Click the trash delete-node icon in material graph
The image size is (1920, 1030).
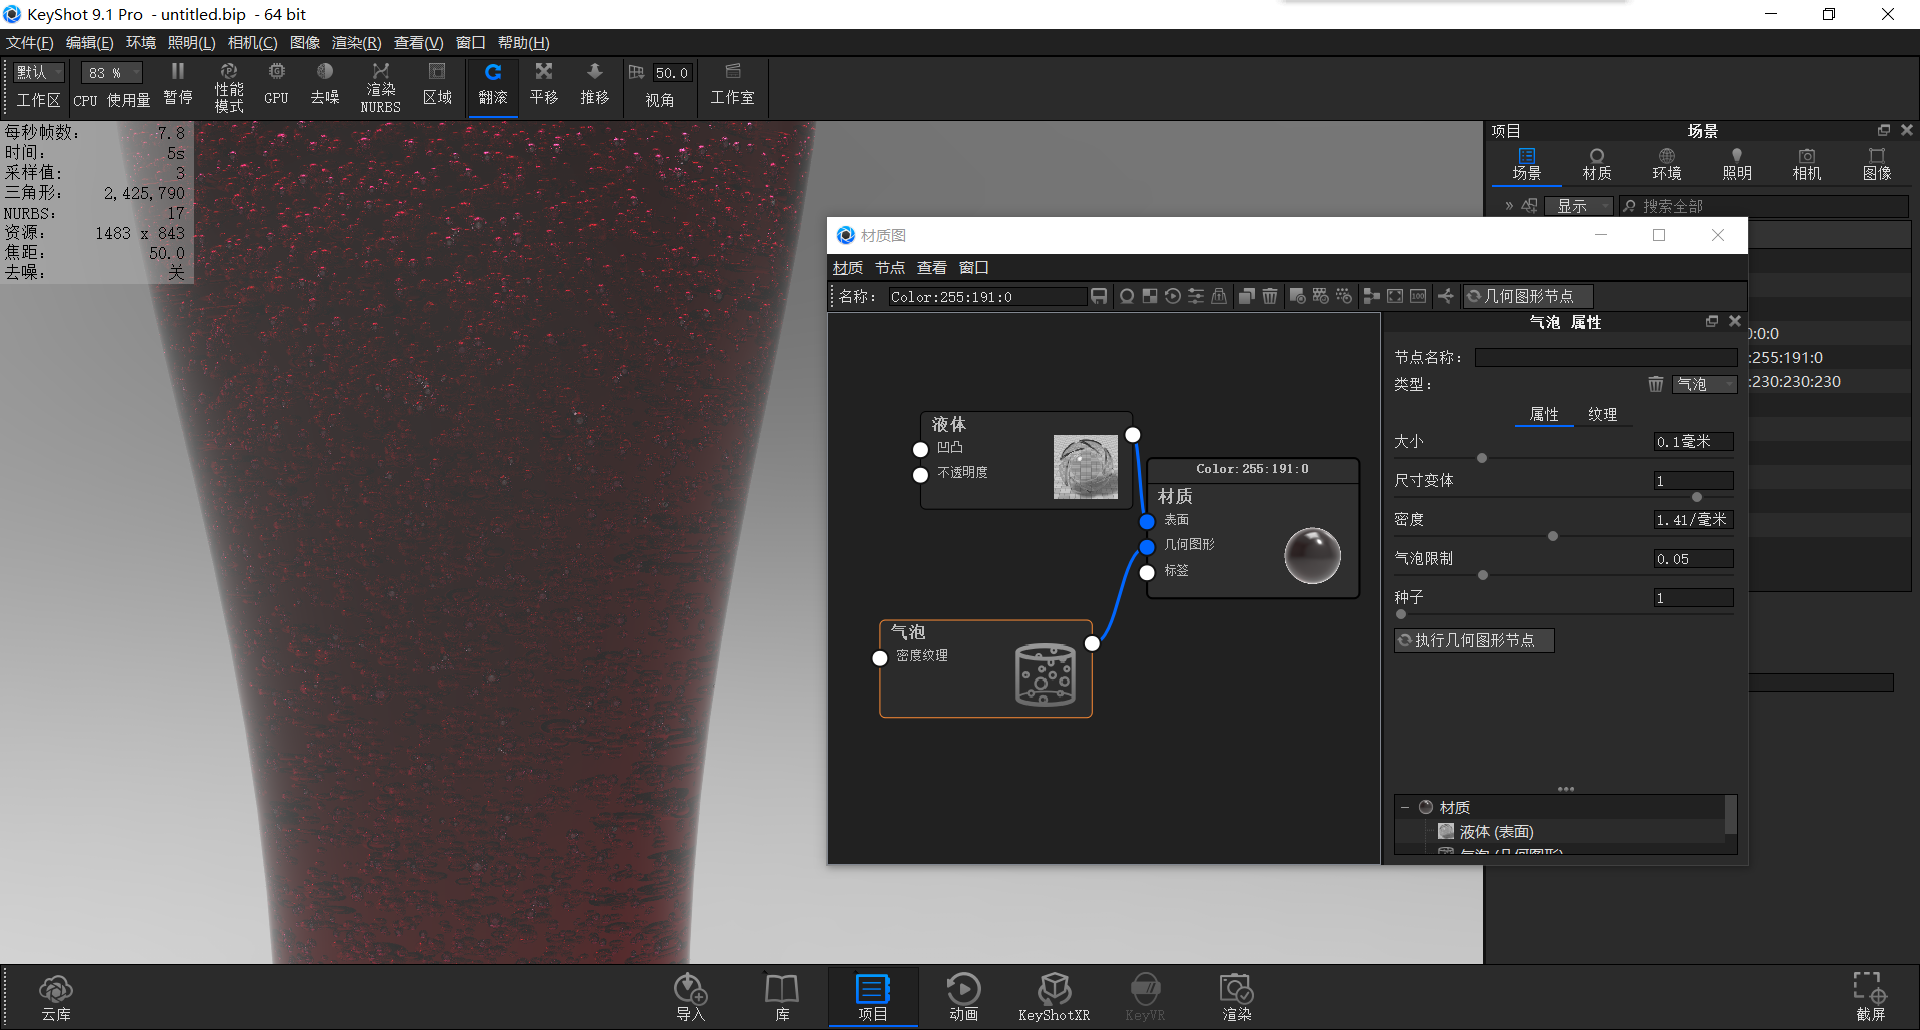pos(1269,296)
